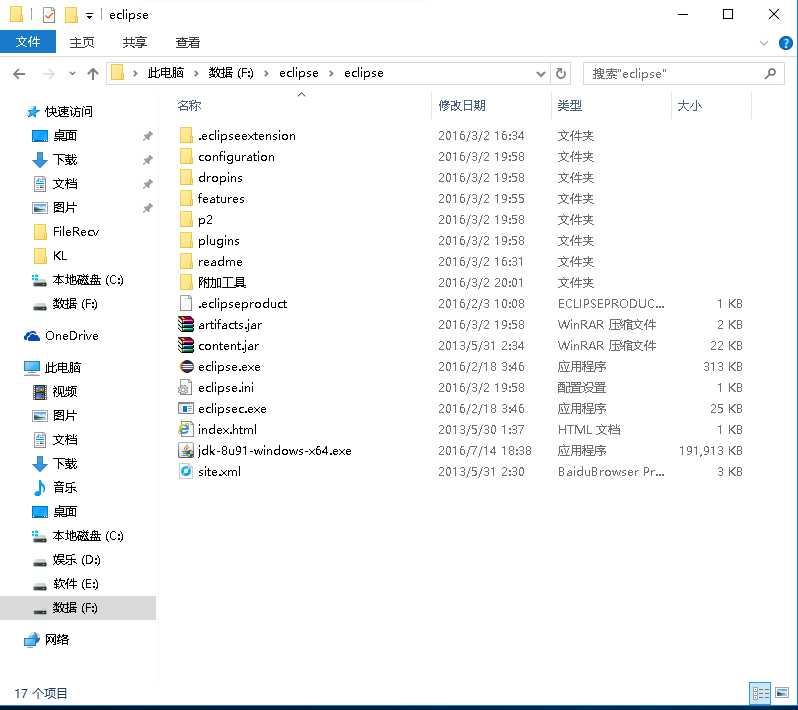The image size is (798, 710).
Task: Open the 查看 ribbon tab
Action: (x=187, y=42)
